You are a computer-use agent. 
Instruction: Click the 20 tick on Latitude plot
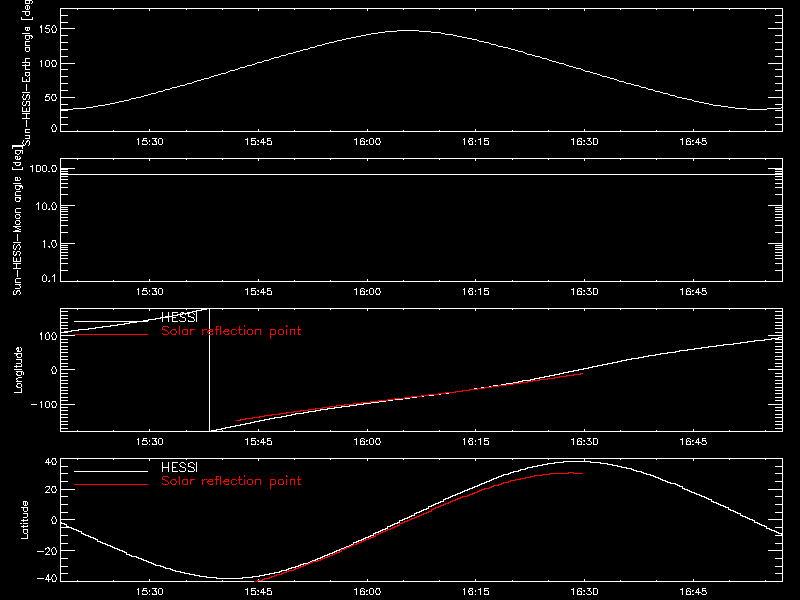[x=51, y=490]
